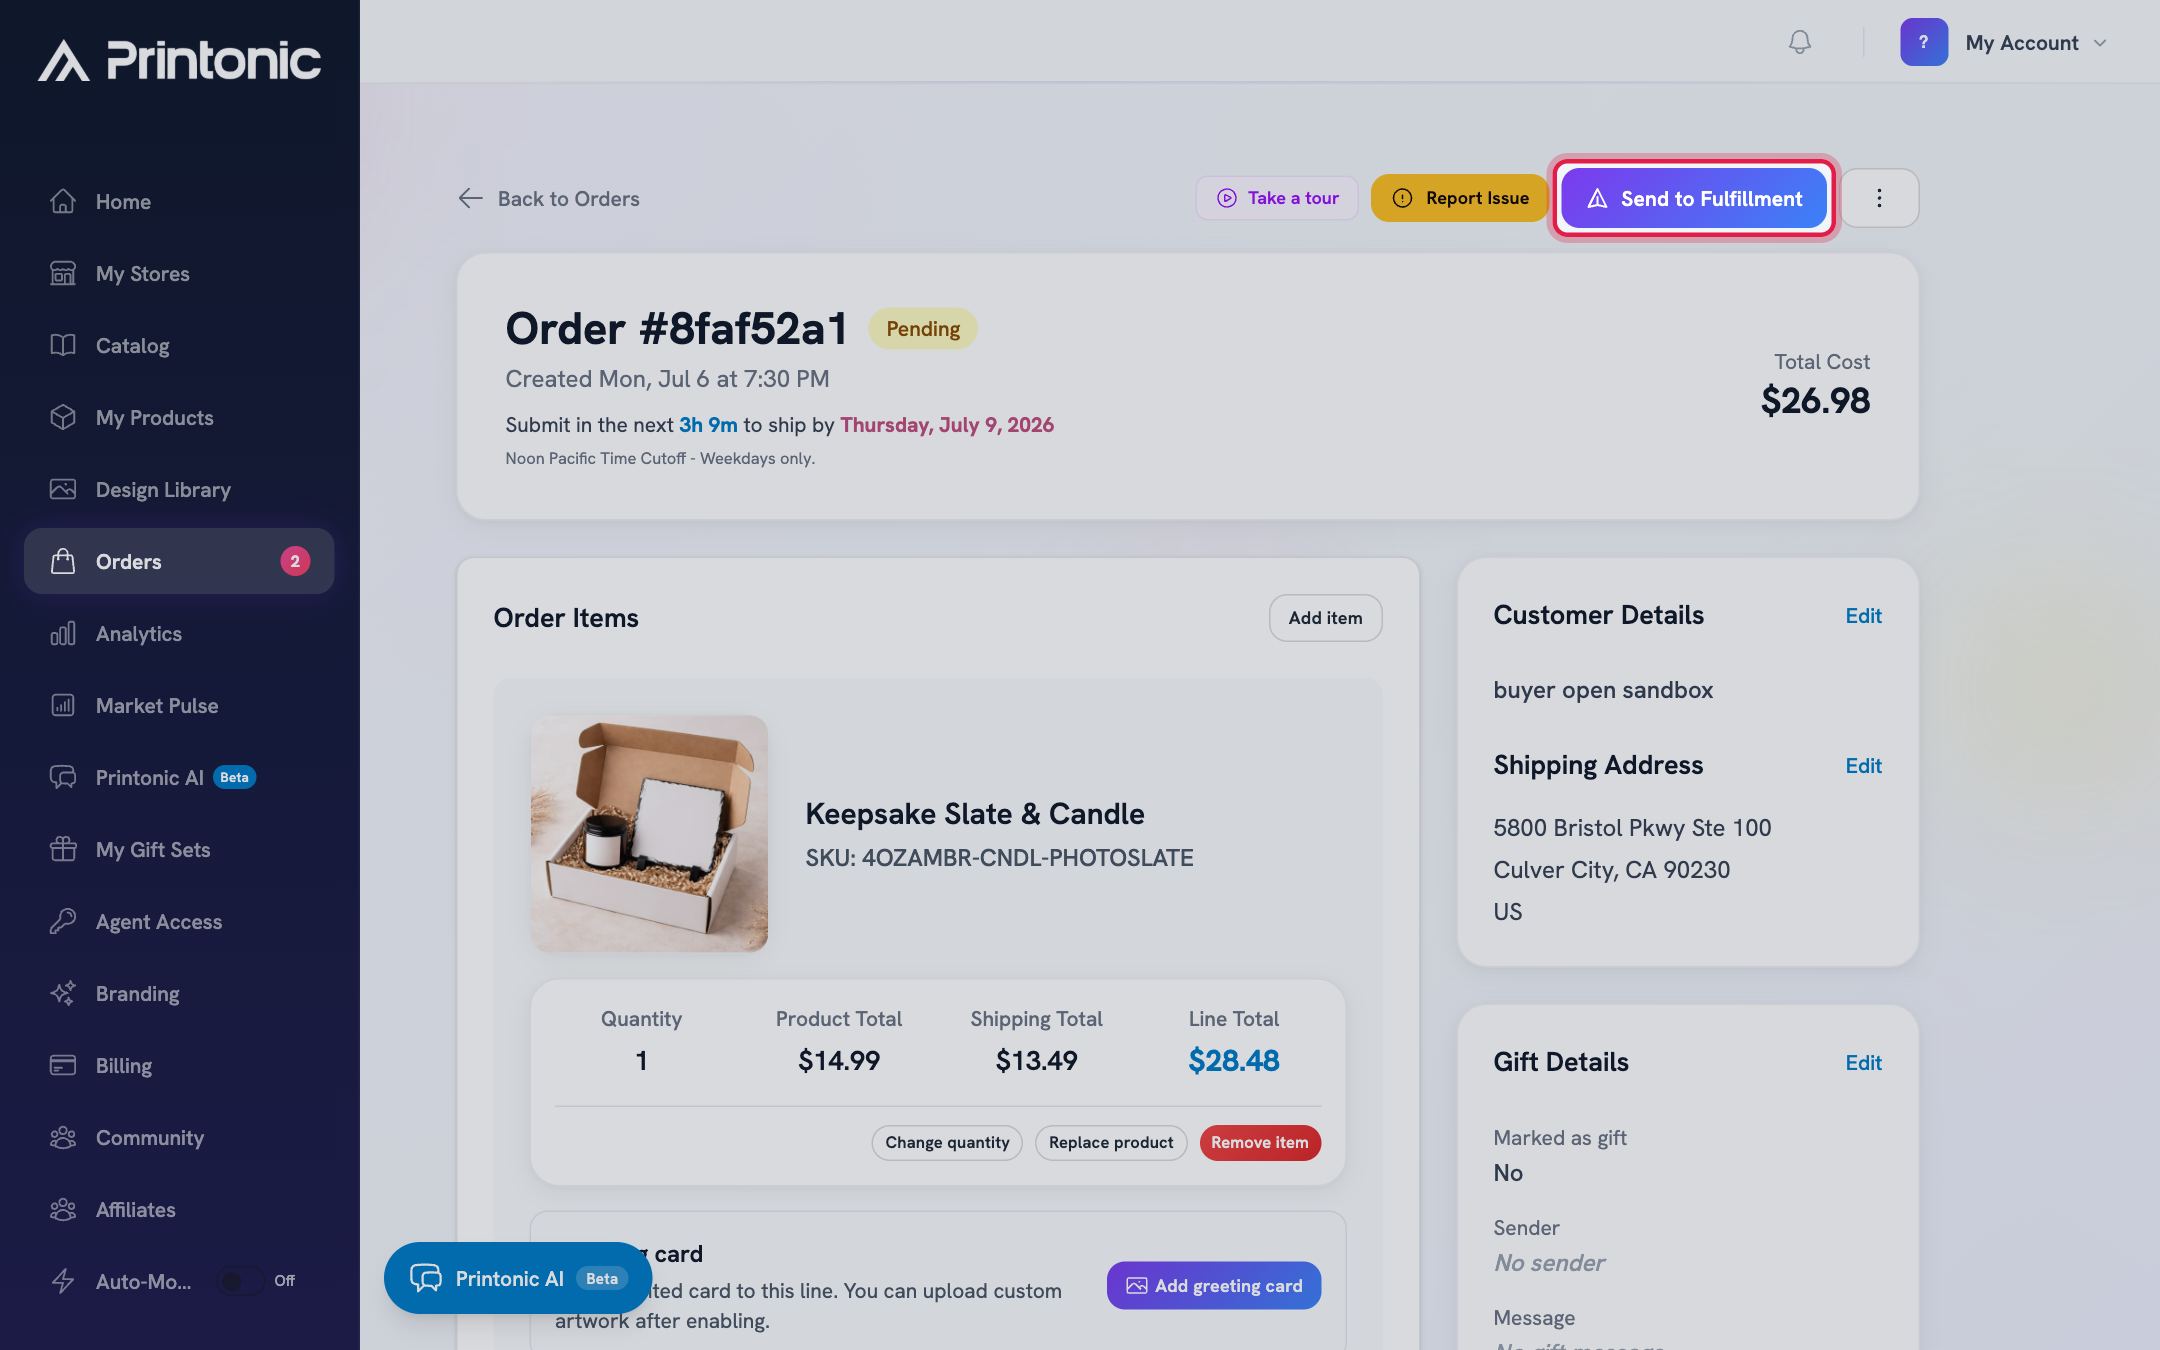Edit Gift Details

1863,1063
